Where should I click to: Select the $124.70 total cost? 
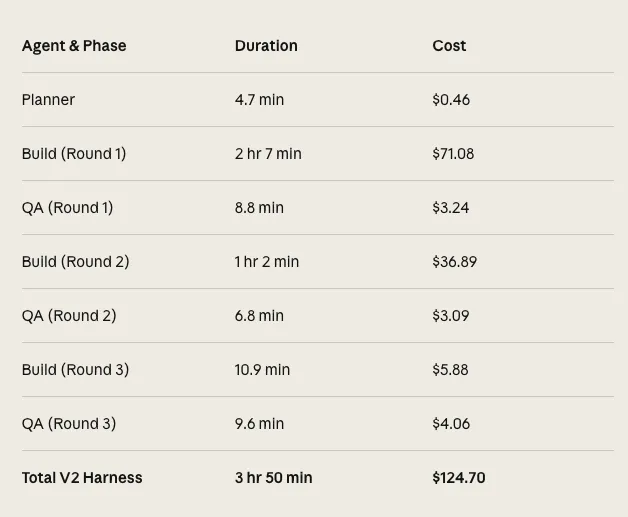(x=459, y=478)
